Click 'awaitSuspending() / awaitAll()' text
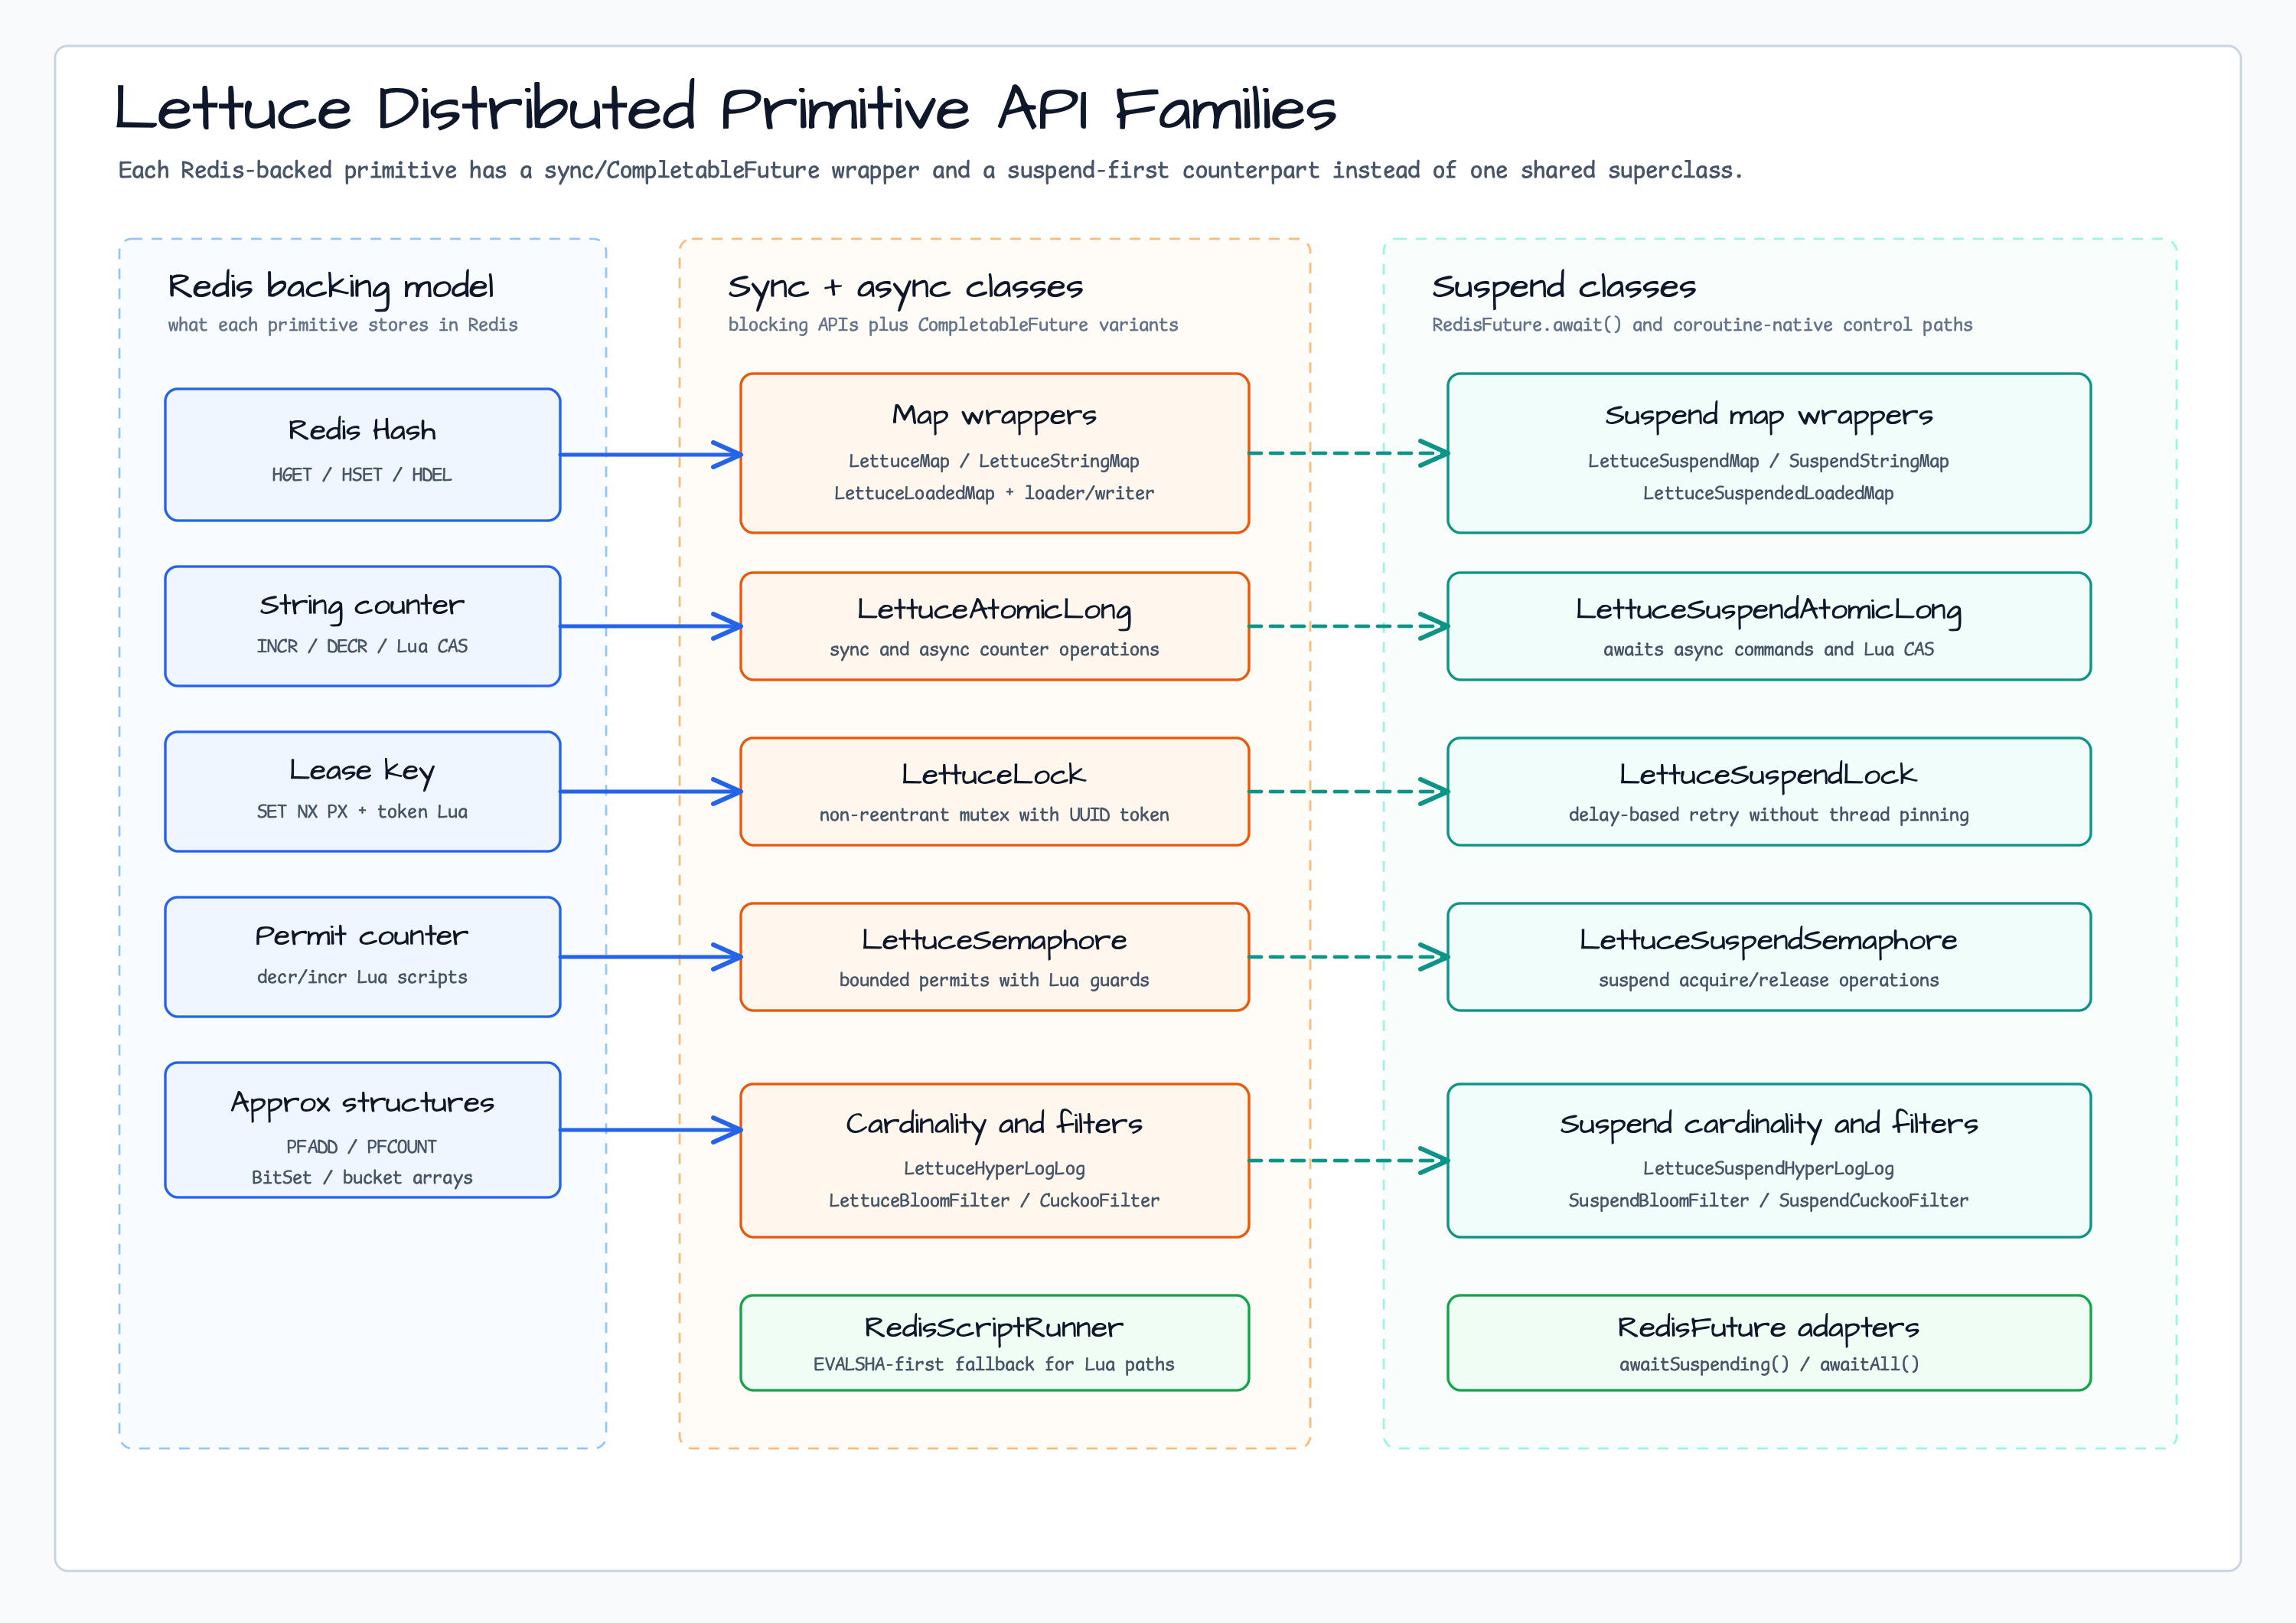 (x=1768, y=1365)
